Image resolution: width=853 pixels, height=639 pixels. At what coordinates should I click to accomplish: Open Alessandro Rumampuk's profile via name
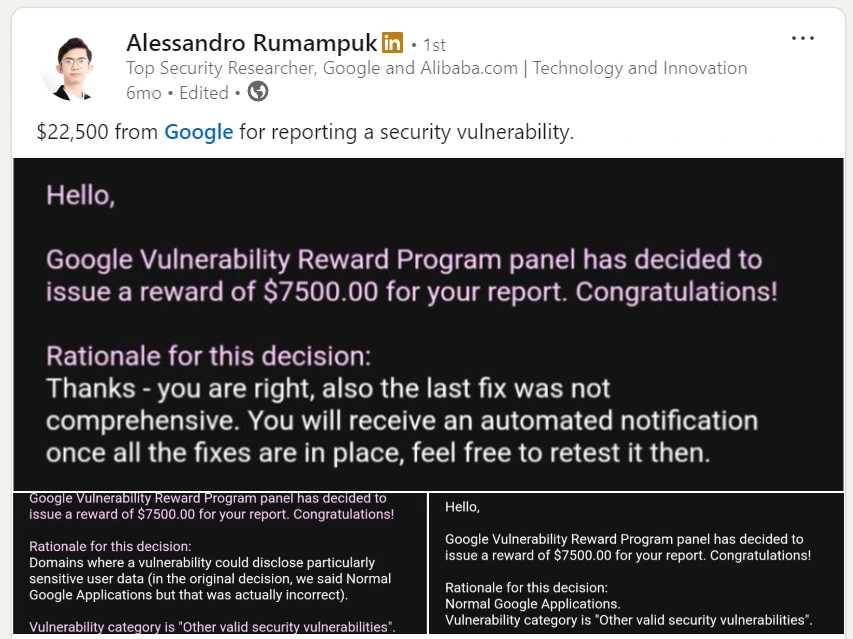249,43
